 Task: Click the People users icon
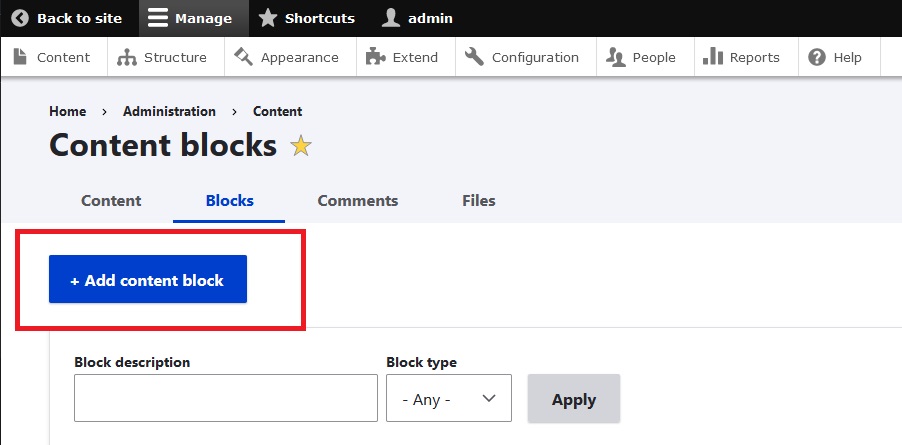(x=616, y=57)
